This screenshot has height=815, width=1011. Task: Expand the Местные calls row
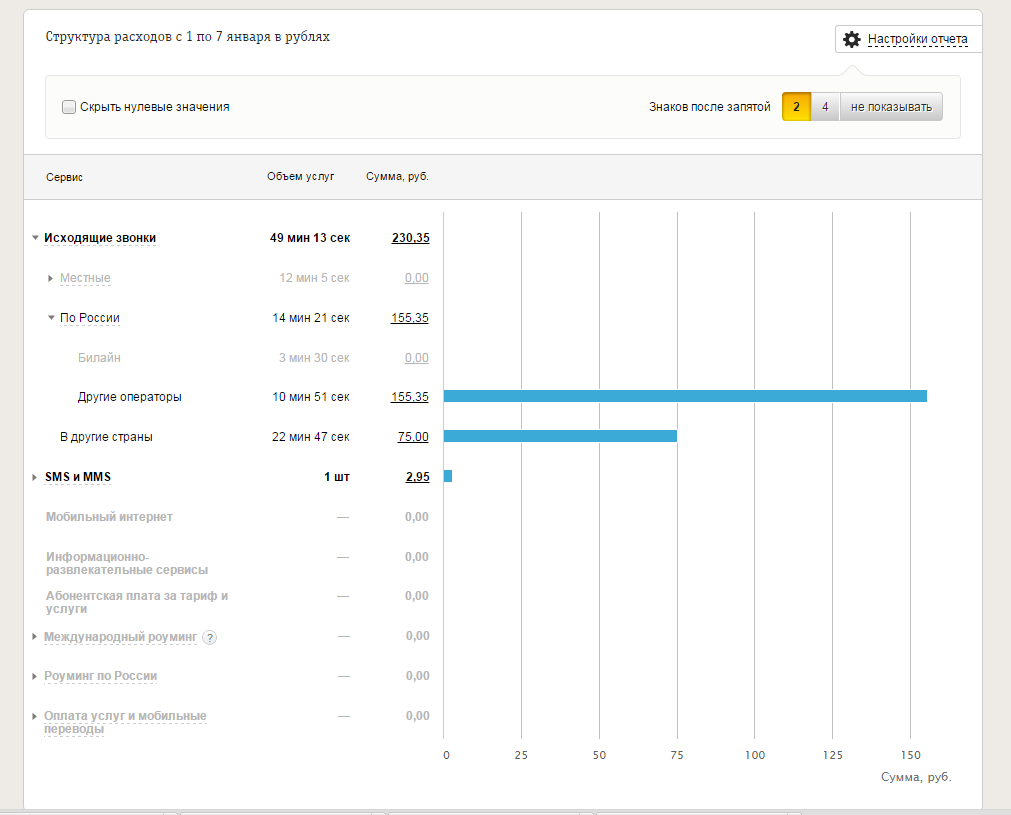point(51,278)
